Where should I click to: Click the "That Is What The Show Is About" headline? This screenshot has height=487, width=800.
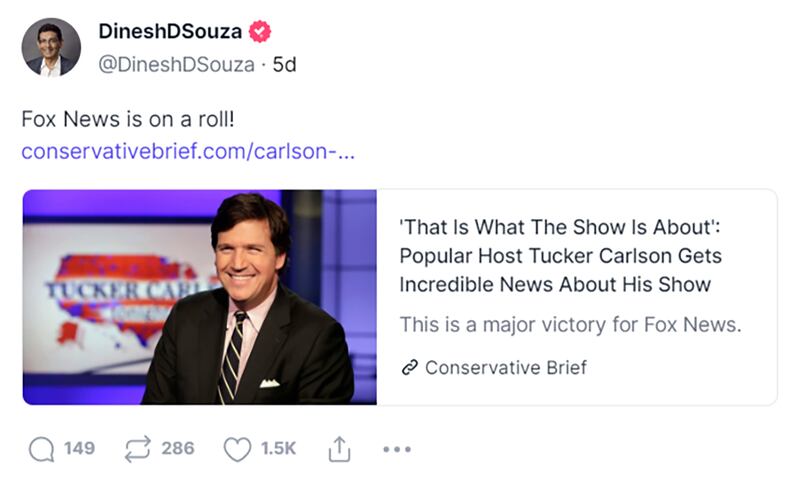(560, 255)
